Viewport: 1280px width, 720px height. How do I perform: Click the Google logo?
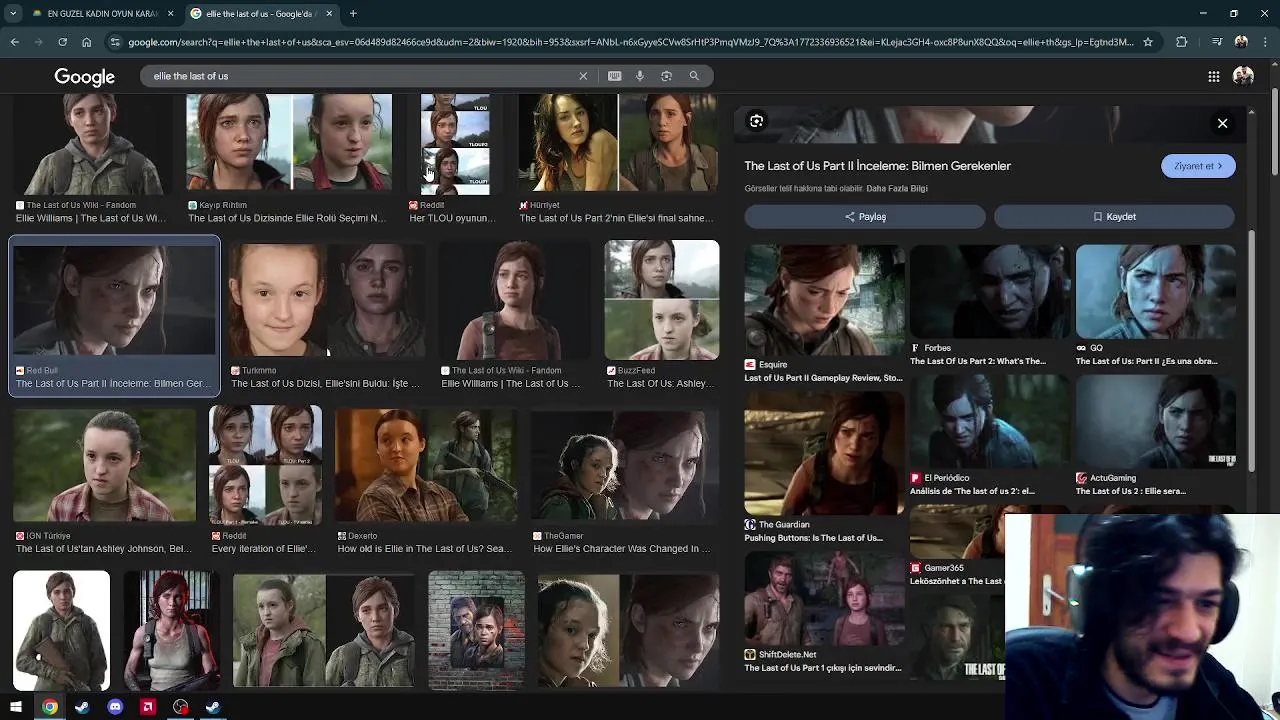[85, 77]
